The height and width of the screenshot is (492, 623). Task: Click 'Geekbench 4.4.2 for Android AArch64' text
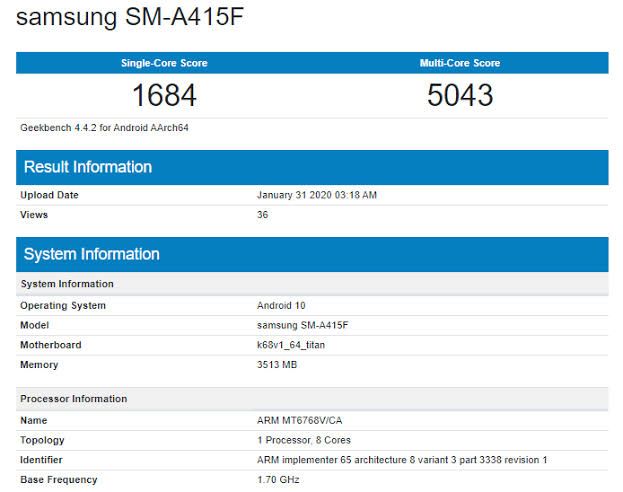point(104,128)
